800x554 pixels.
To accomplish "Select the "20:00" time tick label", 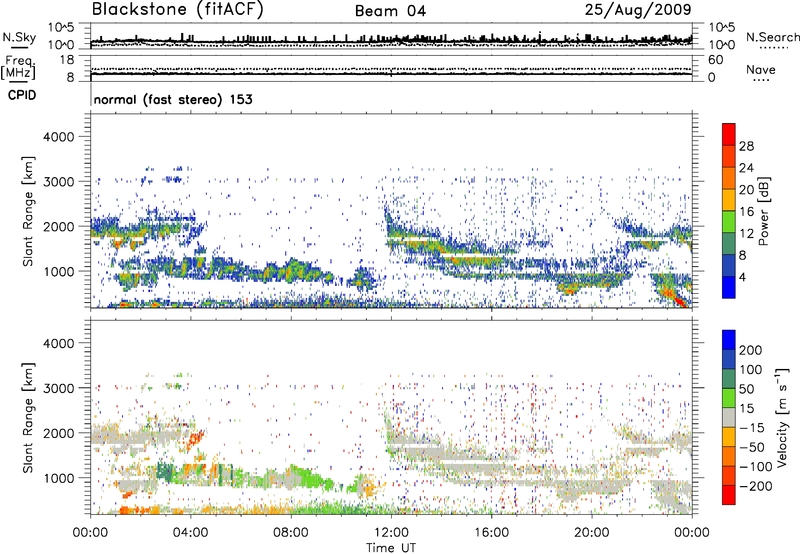I will pos(591,533).
